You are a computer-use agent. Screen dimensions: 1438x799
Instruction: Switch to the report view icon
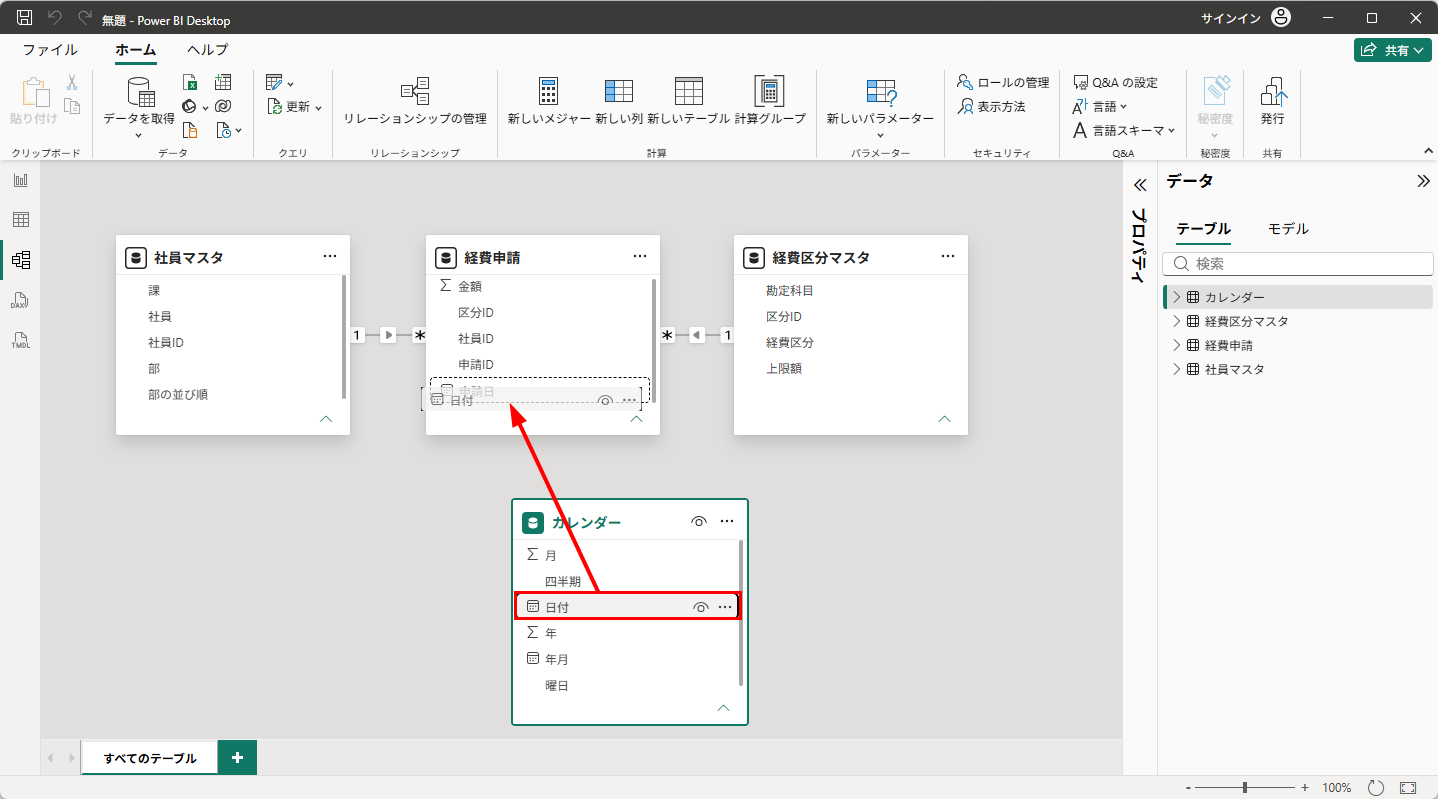click(x=20, y=180)
